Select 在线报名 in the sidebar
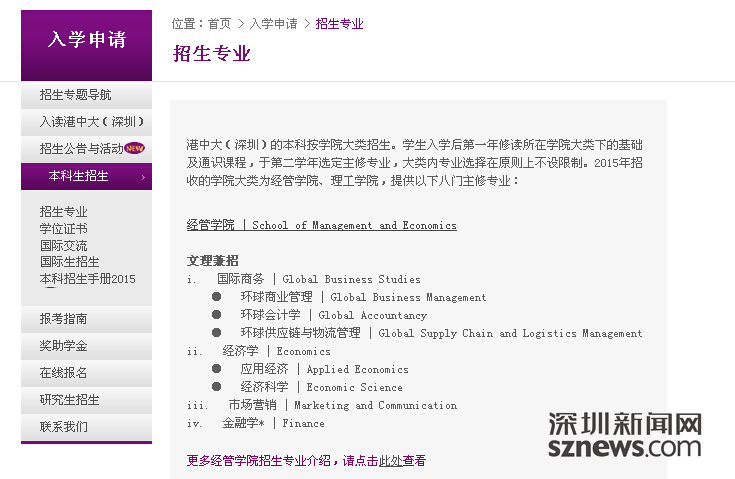 [x=63, y=373]
